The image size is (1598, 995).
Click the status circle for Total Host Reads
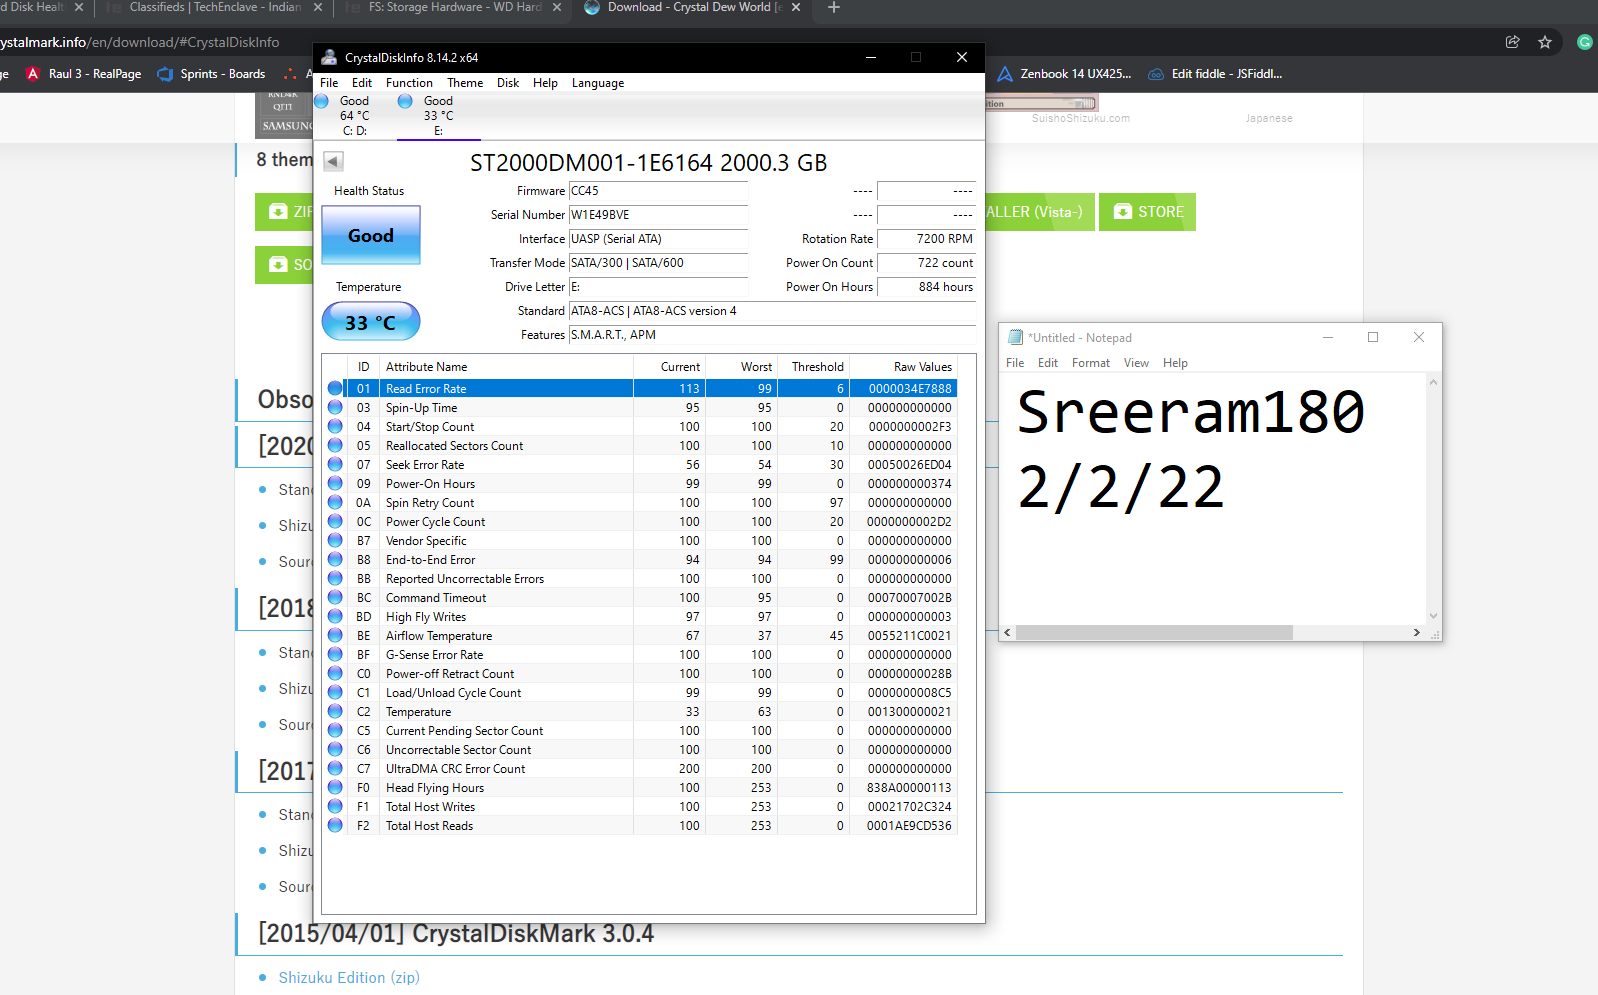335,825
